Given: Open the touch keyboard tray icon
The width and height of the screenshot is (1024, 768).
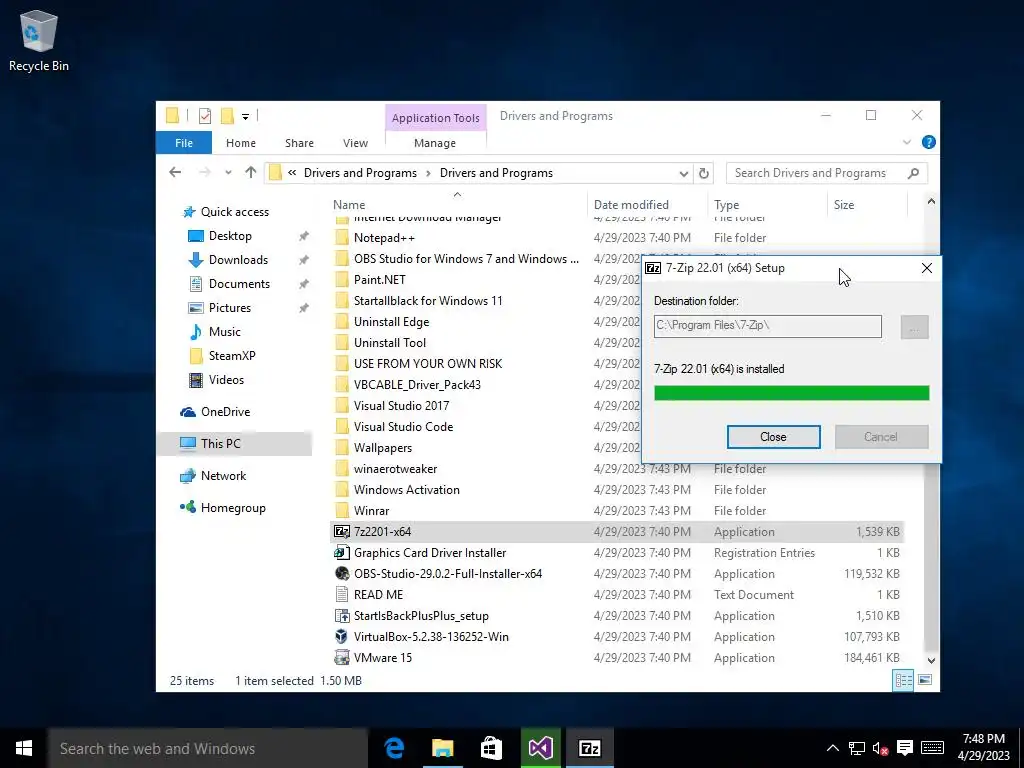Looking at the screenshot, I should coord(932,748).
